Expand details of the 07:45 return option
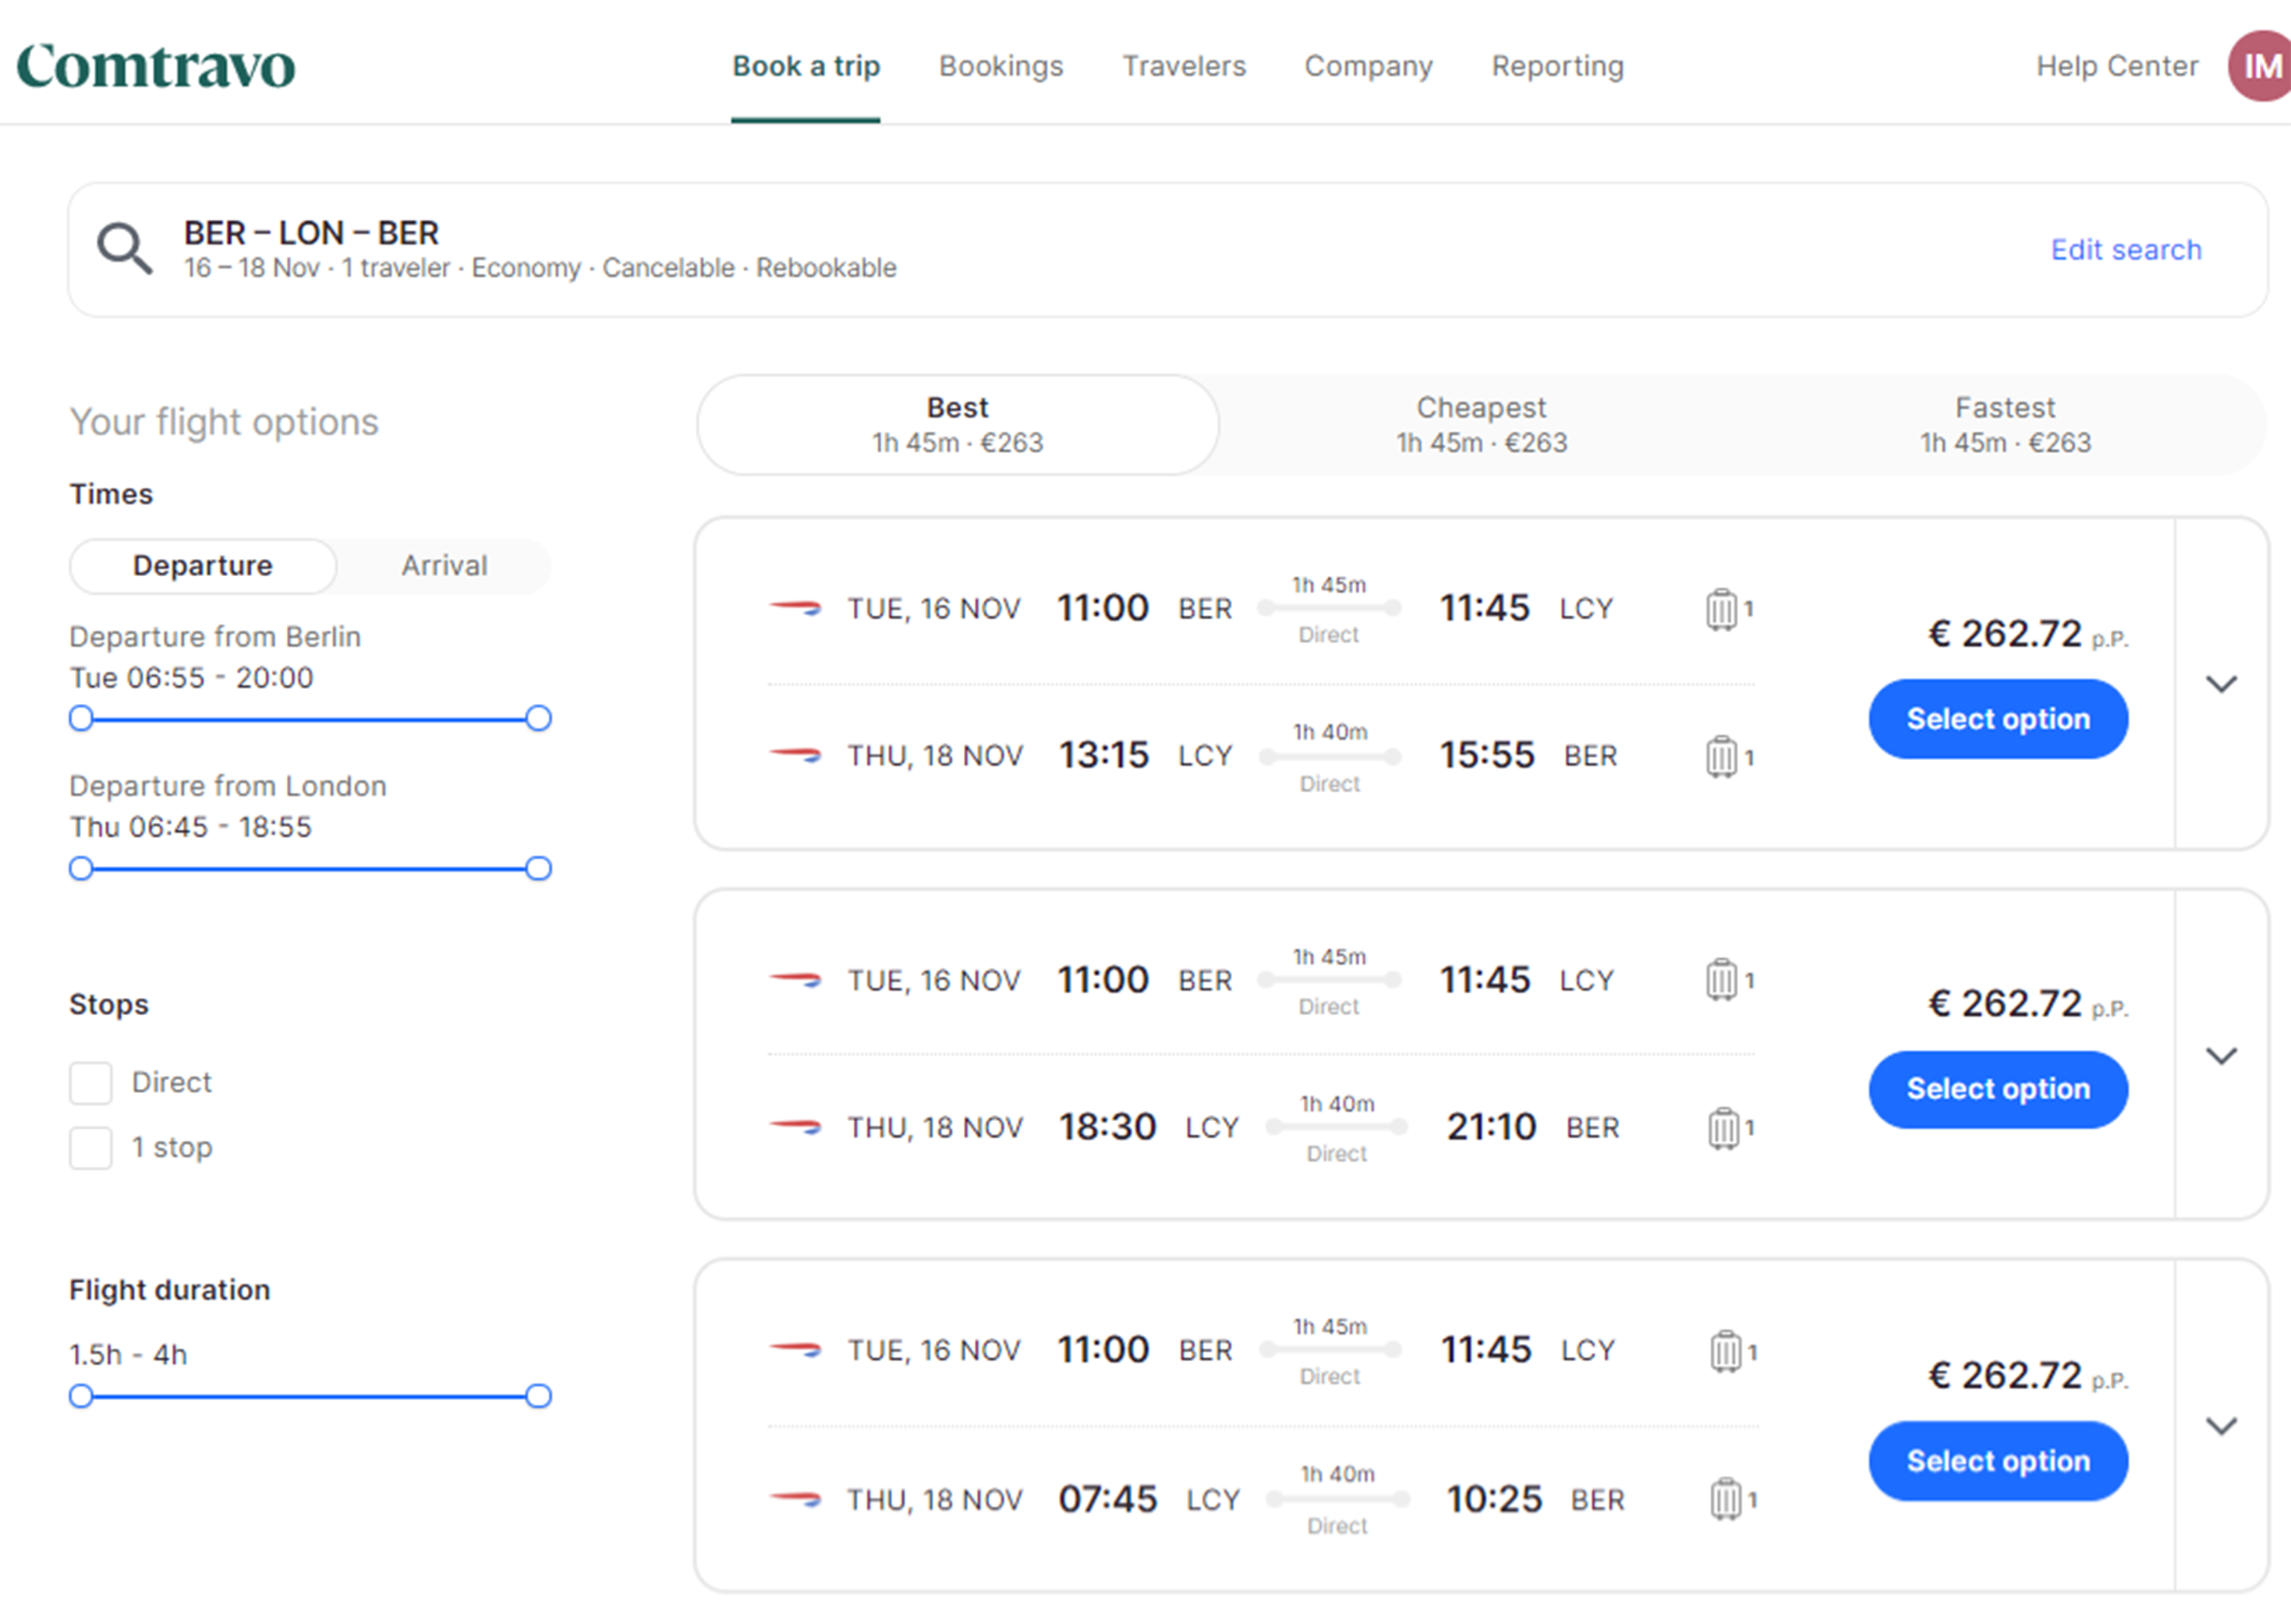2291x1624 pixels. click(x=2221, y=1426)
